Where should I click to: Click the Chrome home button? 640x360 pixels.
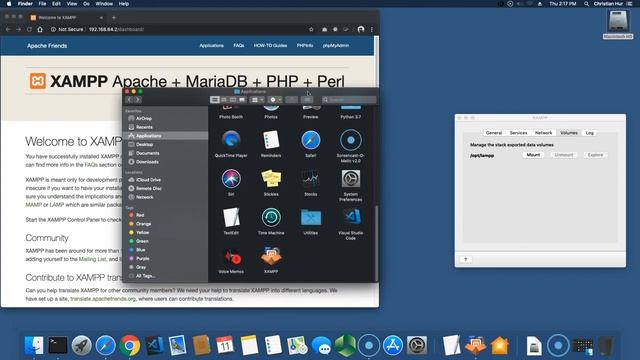(40, 29)
